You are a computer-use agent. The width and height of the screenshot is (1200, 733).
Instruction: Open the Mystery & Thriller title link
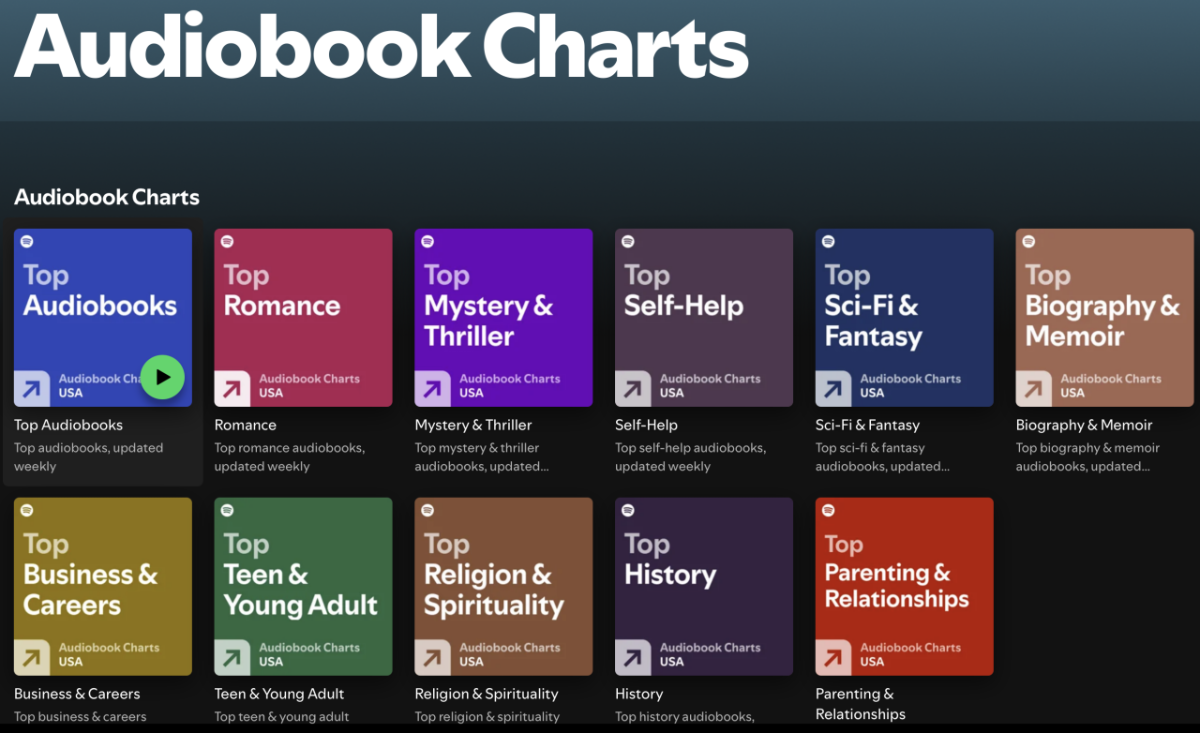click(x=473, y=425)
